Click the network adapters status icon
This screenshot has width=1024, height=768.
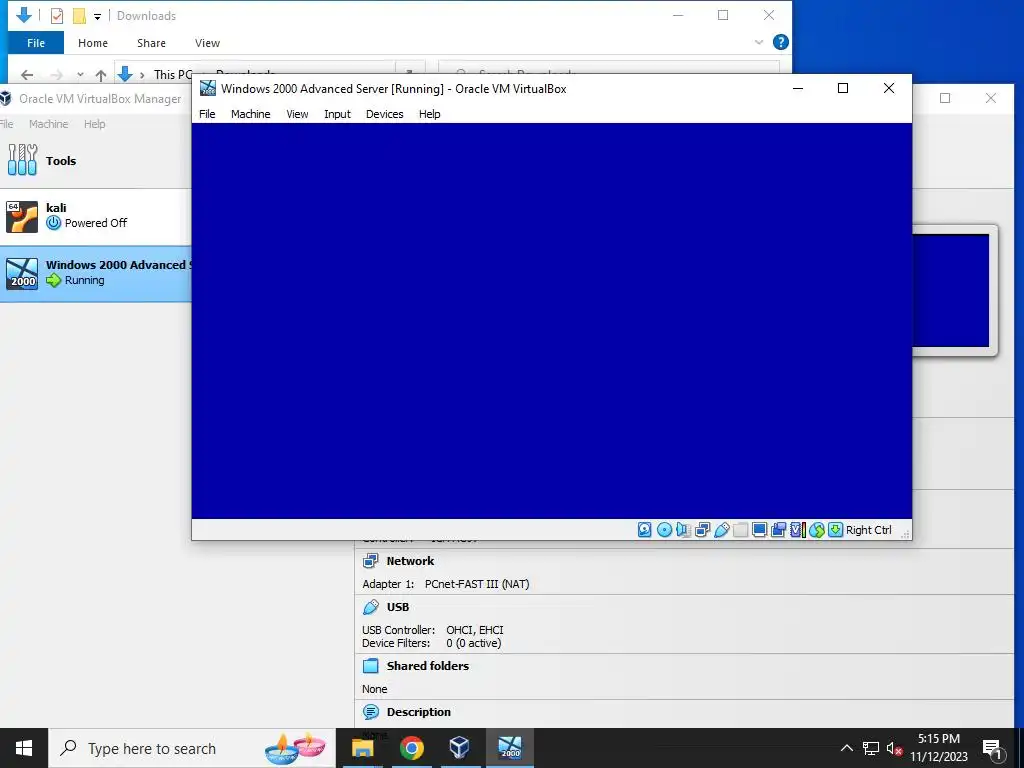(x=702, y=530)
